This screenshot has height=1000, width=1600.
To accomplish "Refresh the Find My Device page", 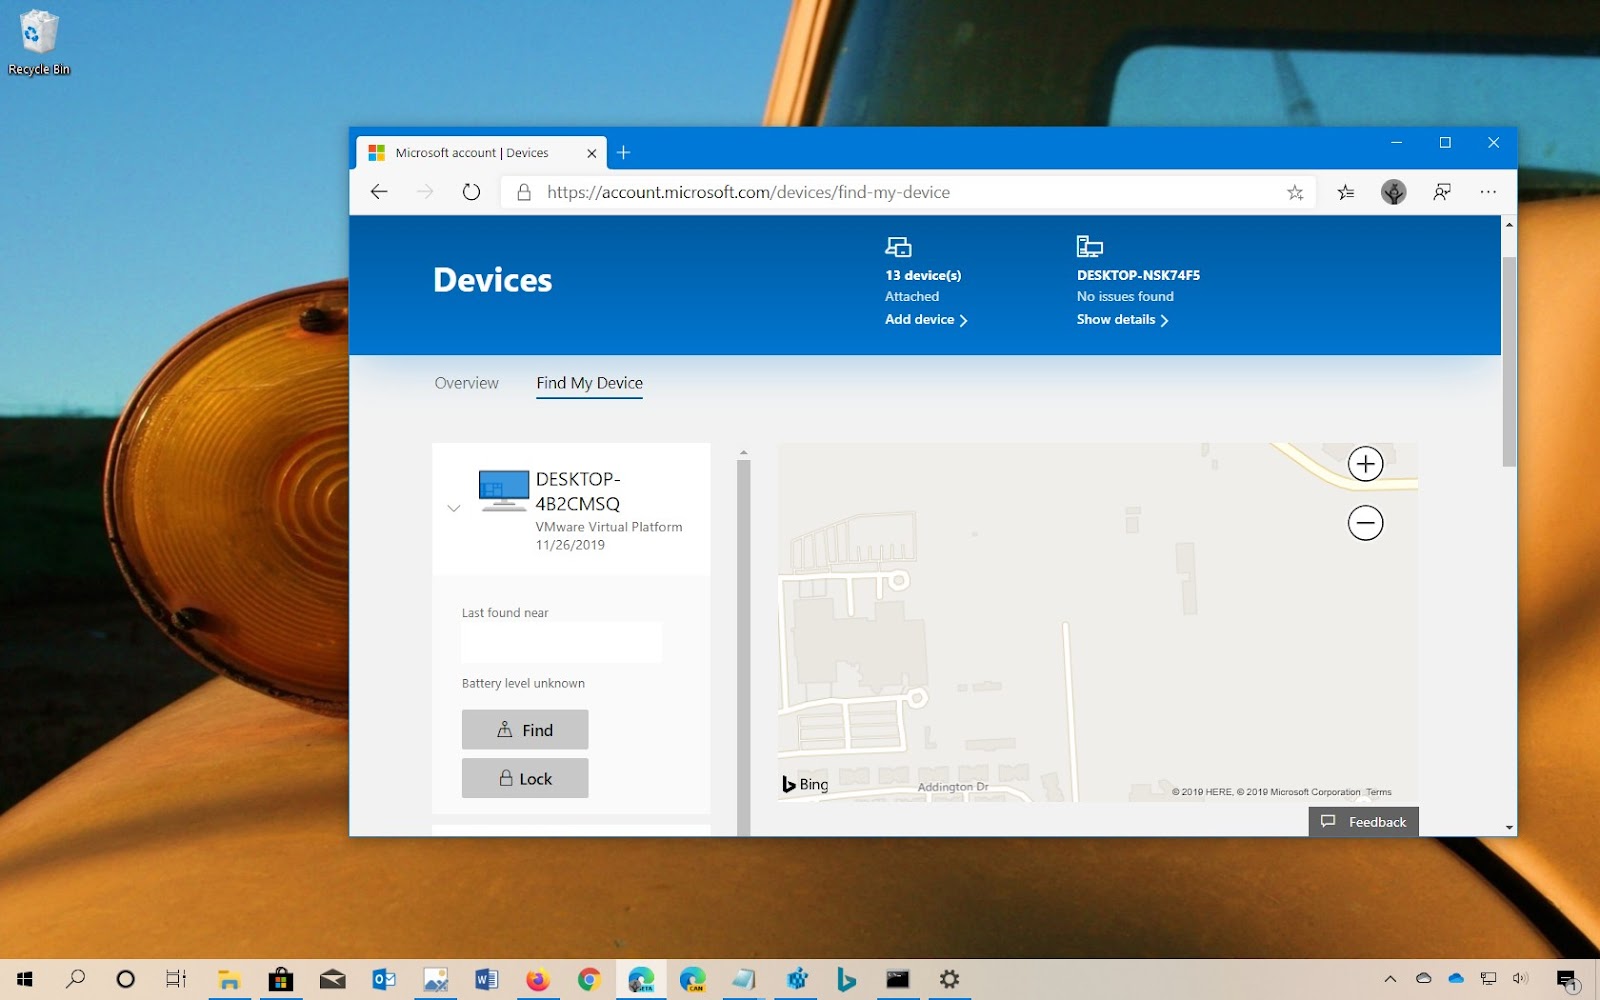I will [471, 192].
